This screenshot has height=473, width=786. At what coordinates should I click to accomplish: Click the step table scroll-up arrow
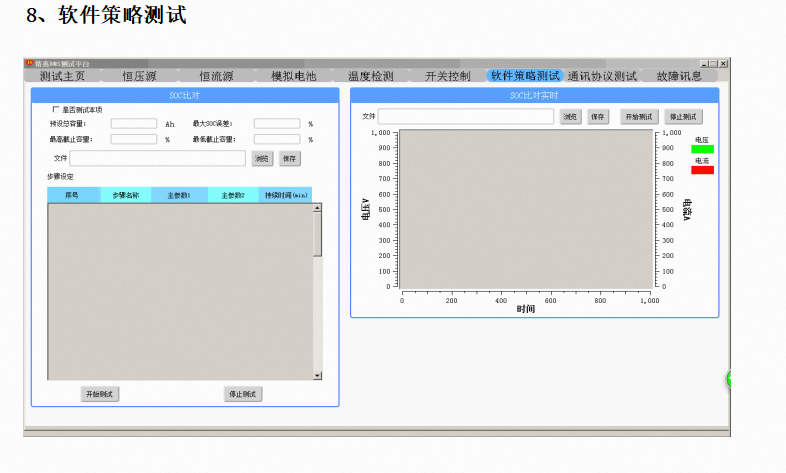(x=318, y=208)
